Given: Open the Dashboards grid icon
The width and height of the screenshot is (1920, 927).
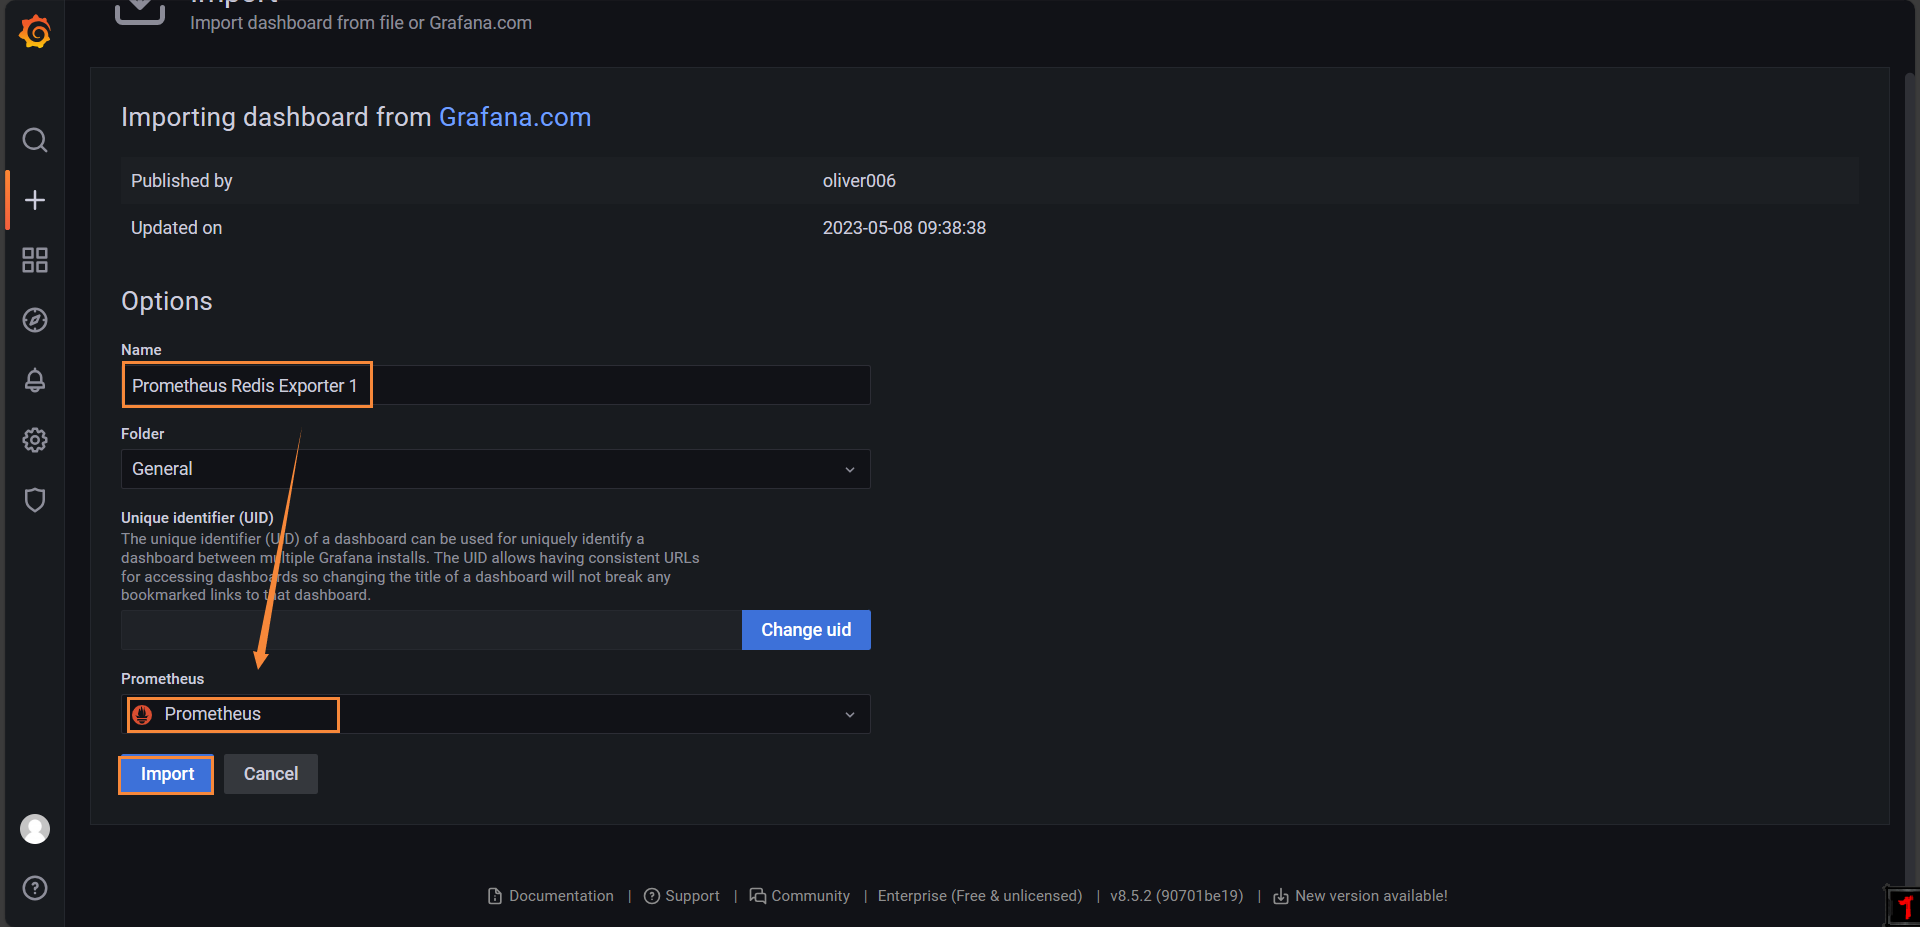Looking at the screenshot, I should coord(35,260).
